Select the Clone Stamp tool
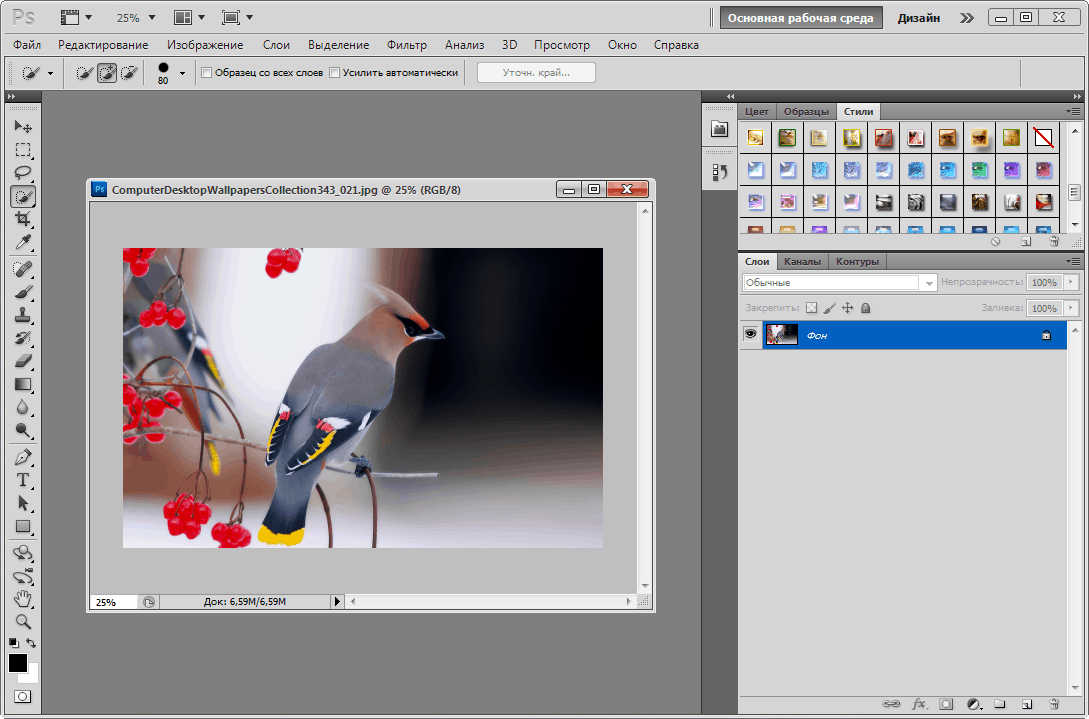1089x719 pixels. point(23,315)
